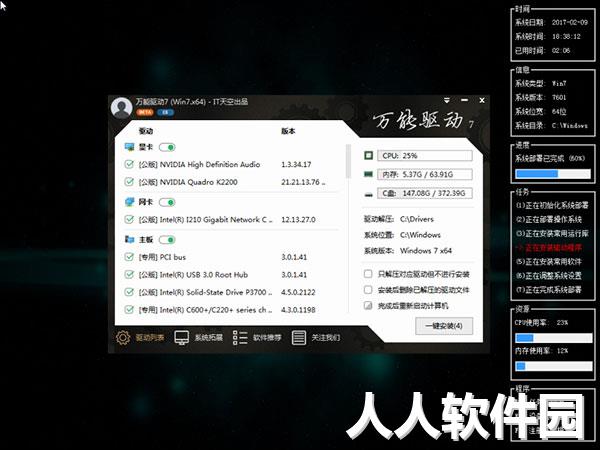Screen dimensions: 600x450
Task: Toggle the 主板 driver group switch
Action: pyautogui.click(x=167, y=240)
